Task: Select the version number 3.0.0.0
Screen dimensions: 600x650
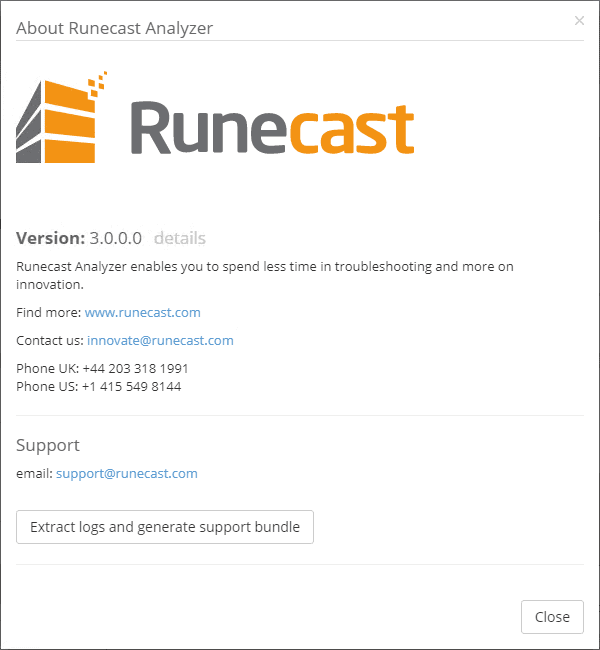Action: pyautogui.click(x=116, y=238)
